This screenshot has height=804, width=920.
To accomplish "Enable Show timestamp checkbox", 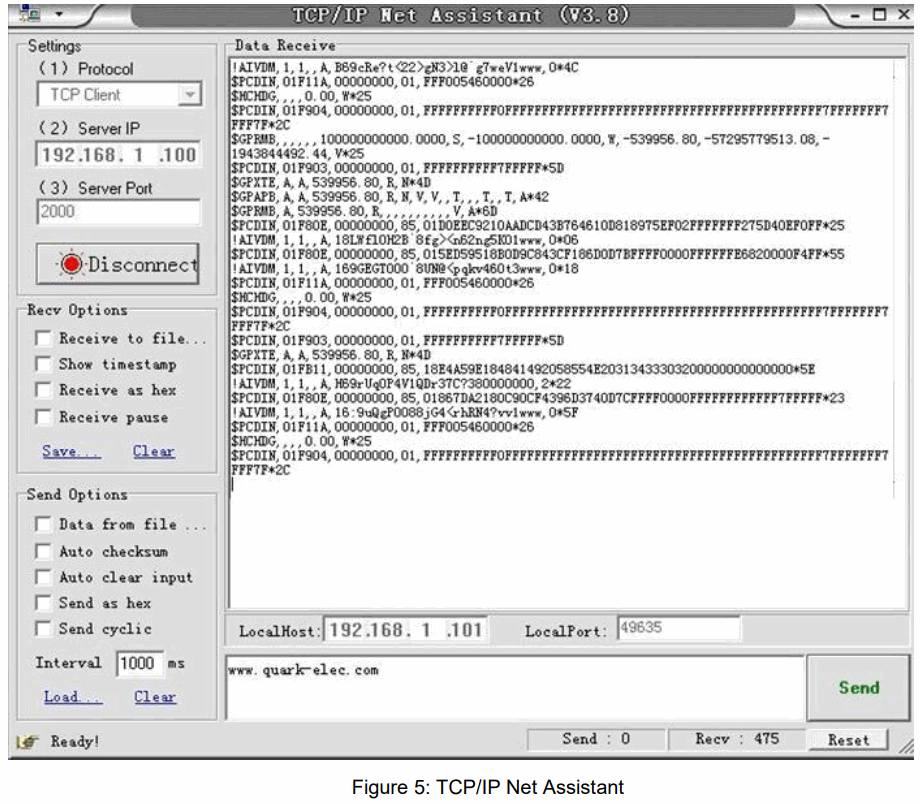I will 43,364.
